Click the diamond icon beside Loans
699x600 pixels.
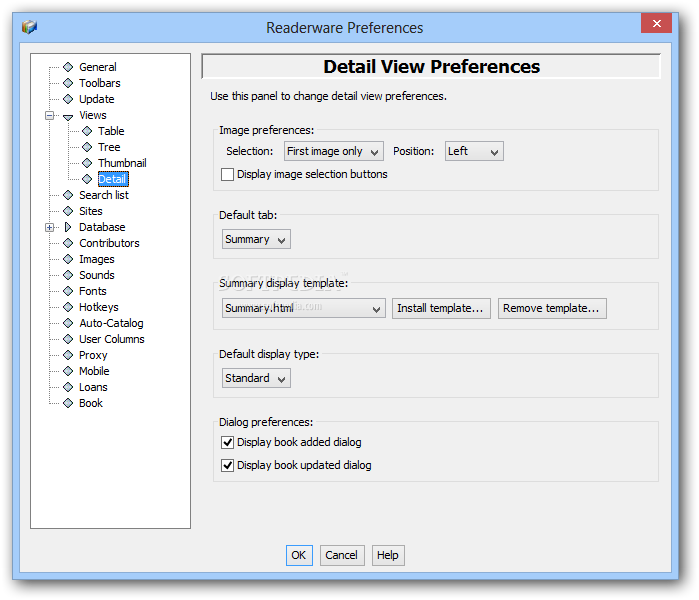[68, 387]
